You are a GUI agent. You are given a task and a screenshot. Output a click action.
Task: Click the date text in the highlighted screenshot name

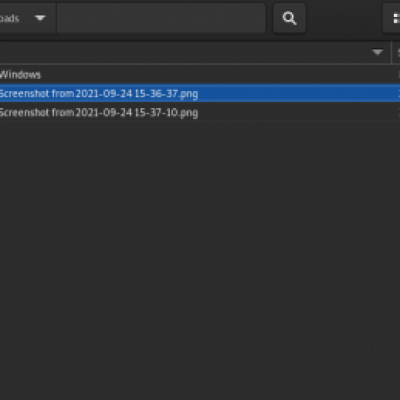click(104, 94)
